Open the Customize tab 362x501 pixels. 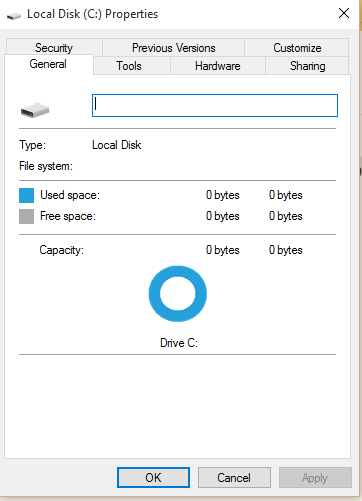[297, 48]
